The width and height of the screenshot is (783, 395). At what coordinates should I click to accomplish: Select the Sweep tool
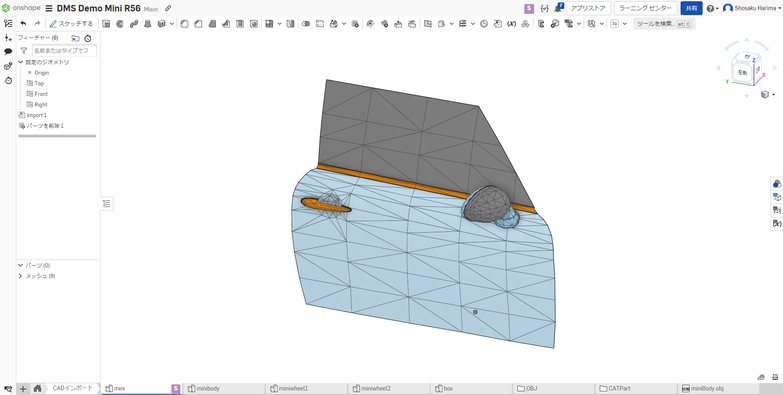coord(134,23)
